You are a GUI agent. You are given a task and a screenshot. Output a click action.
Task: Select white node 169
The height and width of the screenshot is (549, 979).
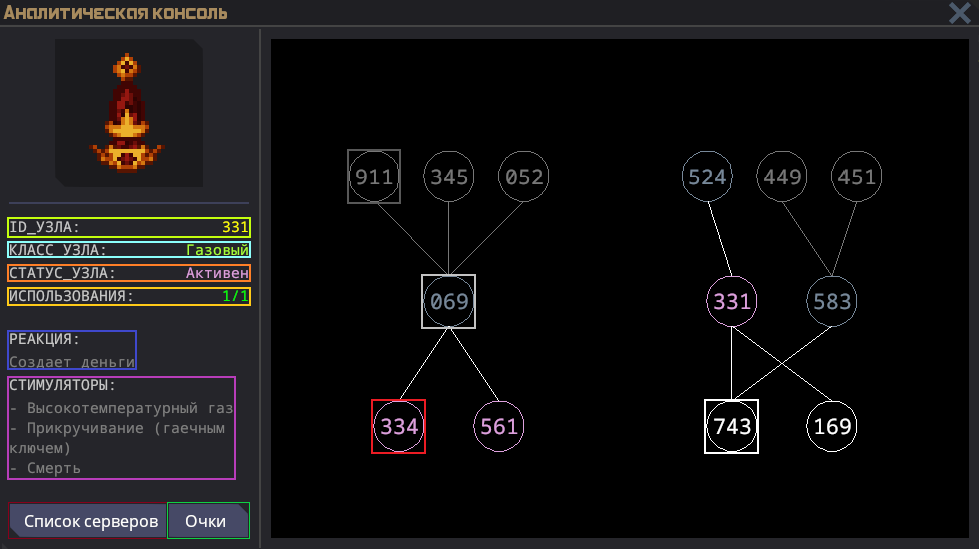pos(832,427)
